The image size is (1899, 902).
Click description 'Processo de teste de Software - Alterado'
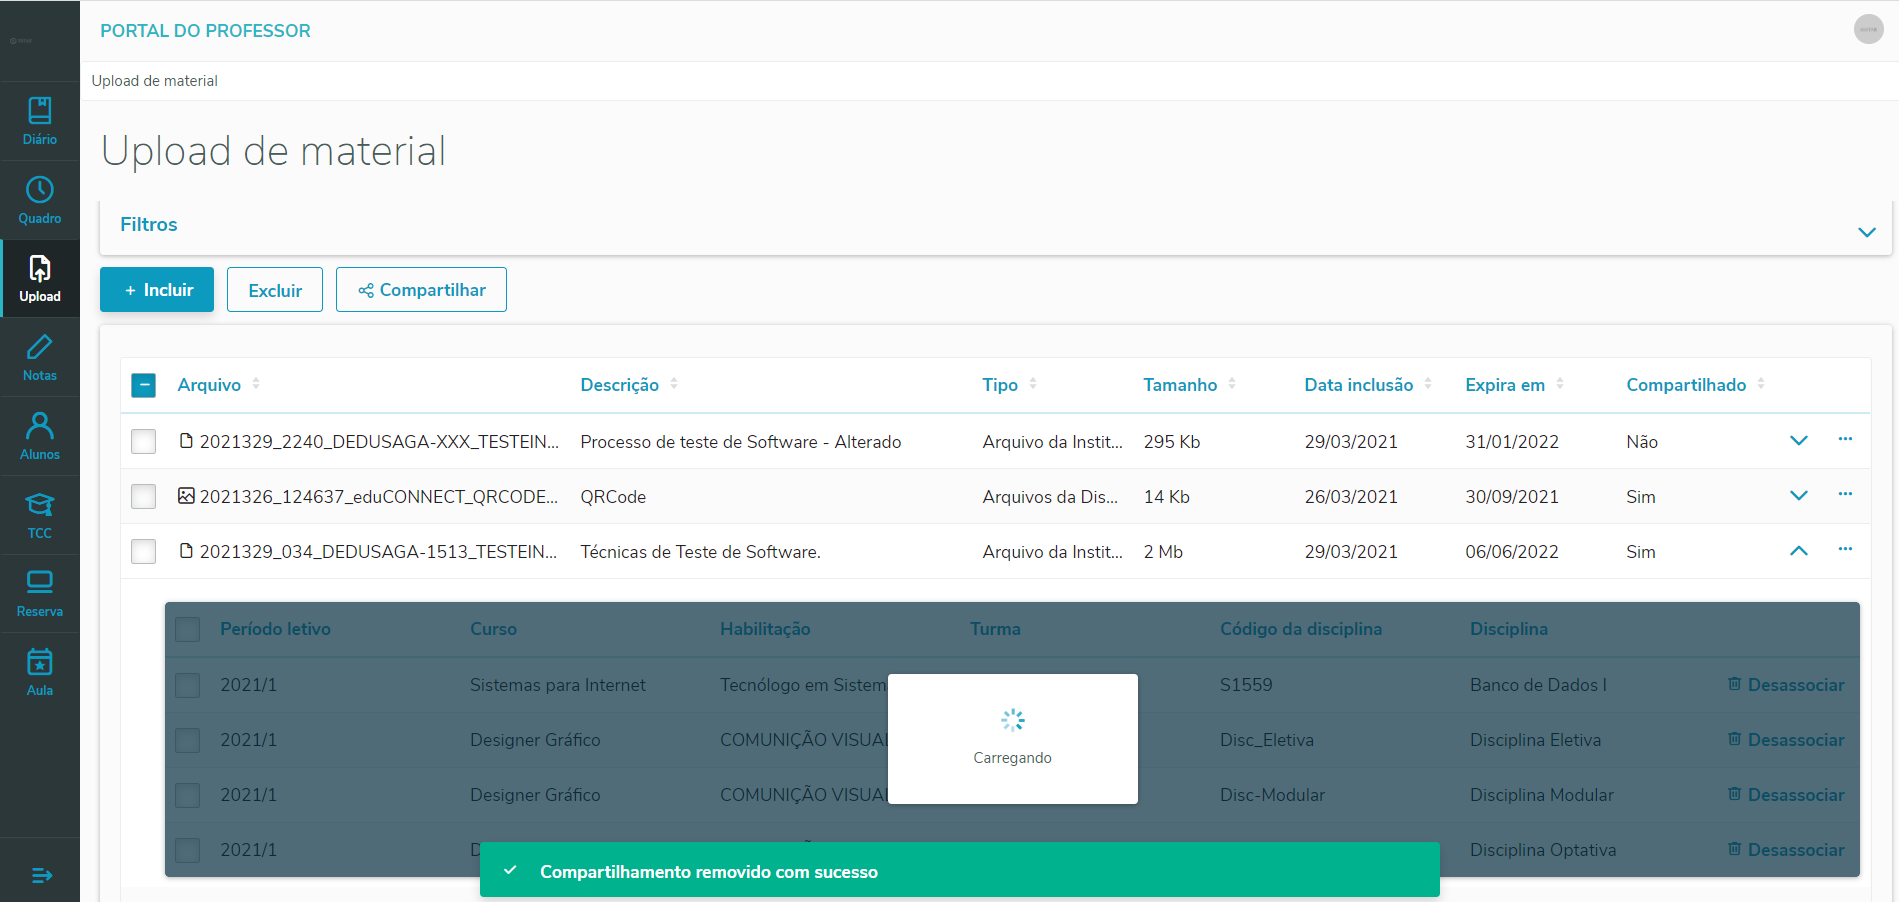click(741, 442)
